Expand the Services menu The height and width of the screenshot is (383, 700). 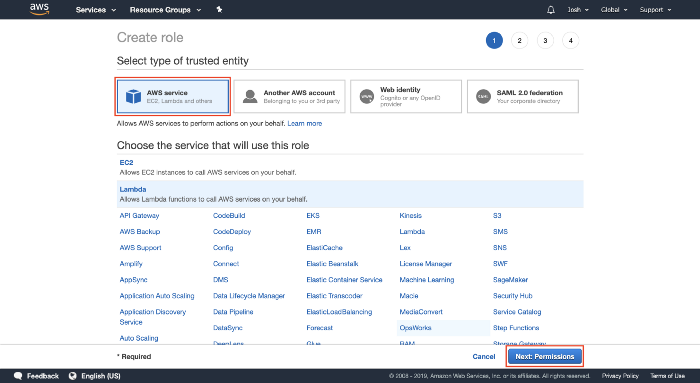click(96, 10)
